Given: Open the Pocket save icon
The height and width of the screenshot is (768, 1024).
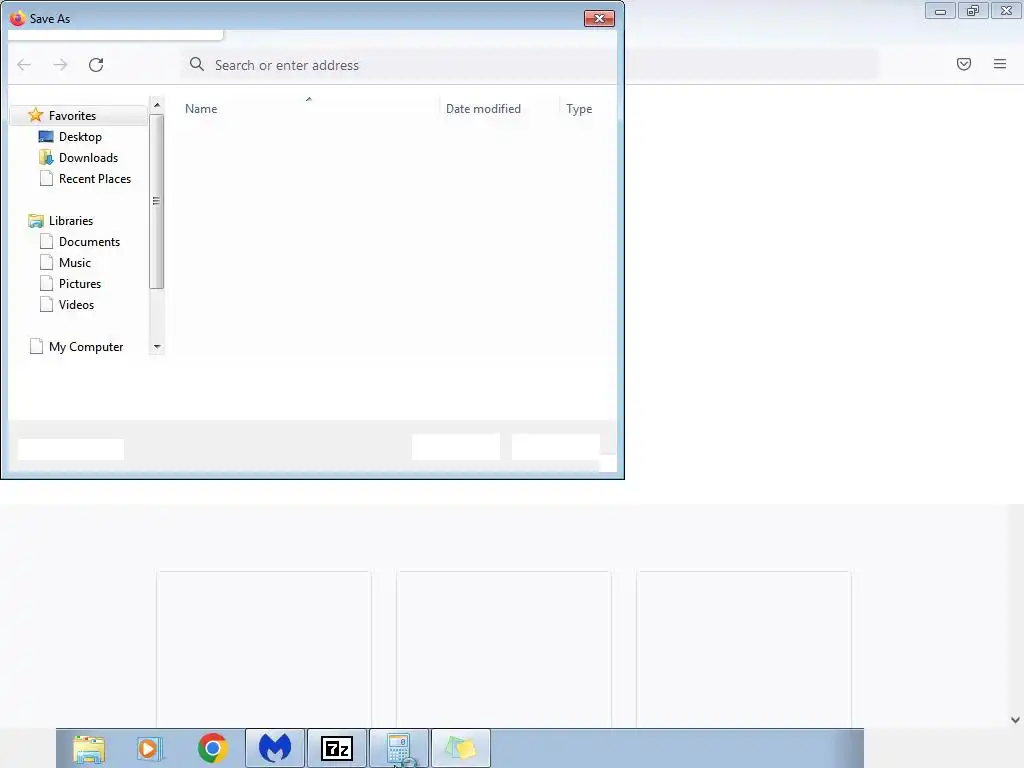Looking at the screenshot, I should coord(964,64).
